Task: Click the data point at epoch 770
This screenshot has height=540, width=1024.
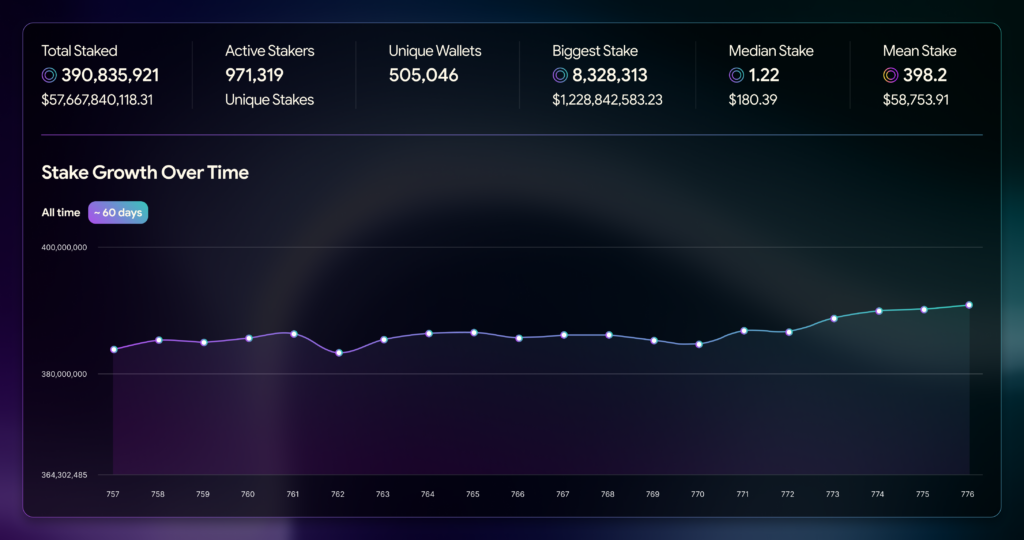Action: pos(699,344)
